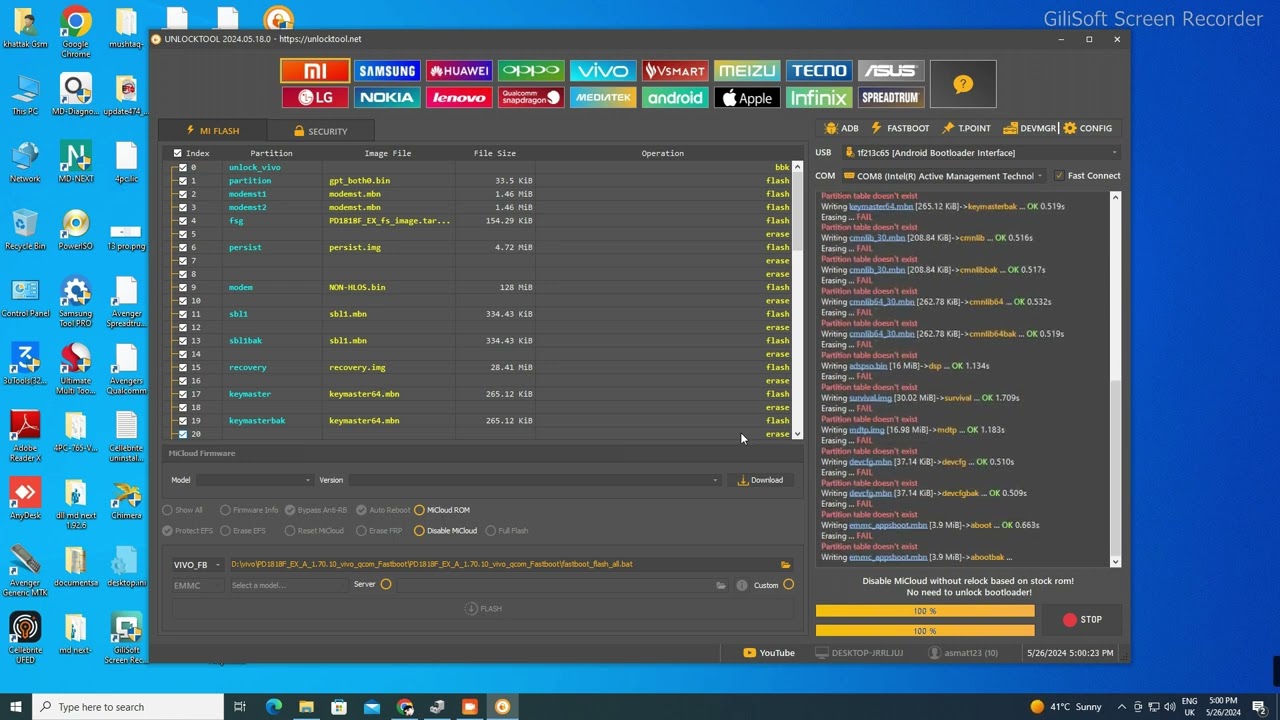This screenshot has height=720, width=1280.
Task: Click the FLASH button
Action: [x=484, y=608]
